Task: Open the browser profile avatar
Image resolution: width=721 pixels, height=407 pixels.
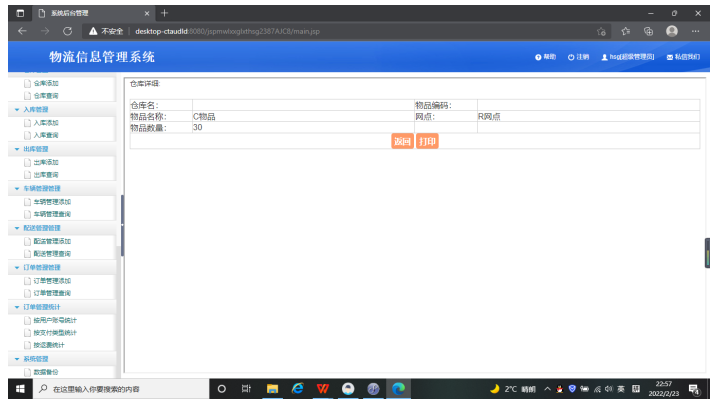Action: click(672, 31)
